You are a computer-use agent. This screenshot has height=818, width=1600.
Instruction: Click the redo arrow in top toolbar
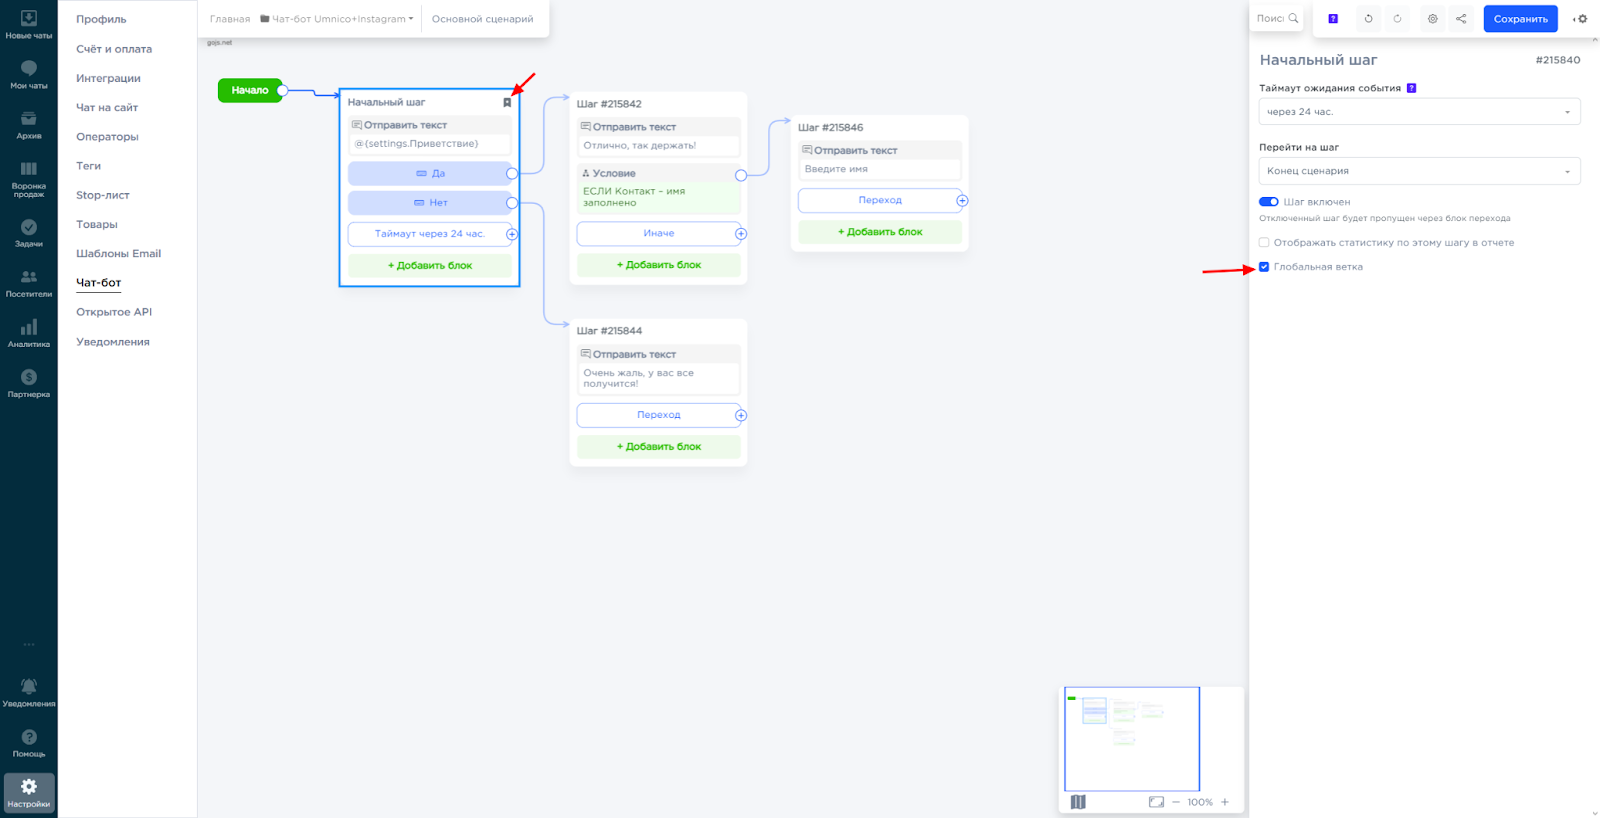[x=1397, y=19]
